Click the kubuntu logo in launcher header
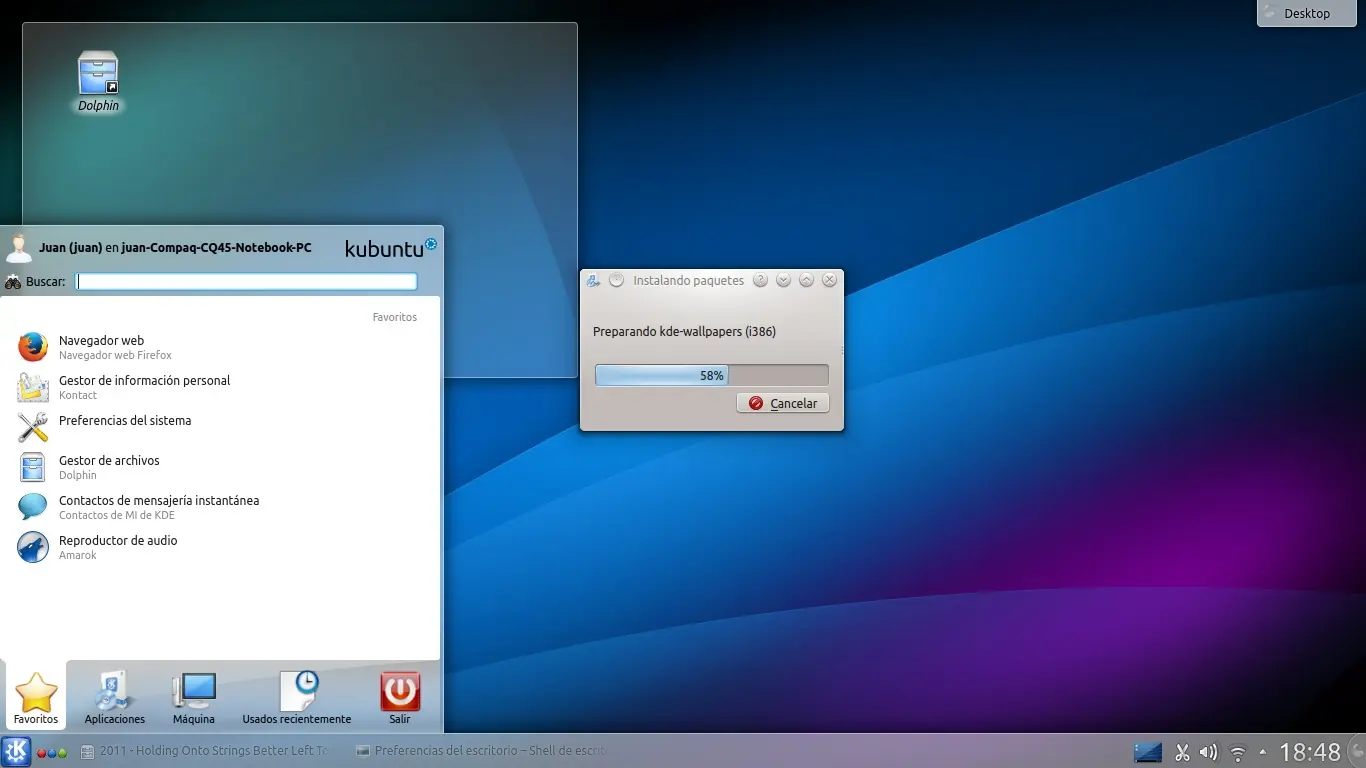 pos(390,247)
